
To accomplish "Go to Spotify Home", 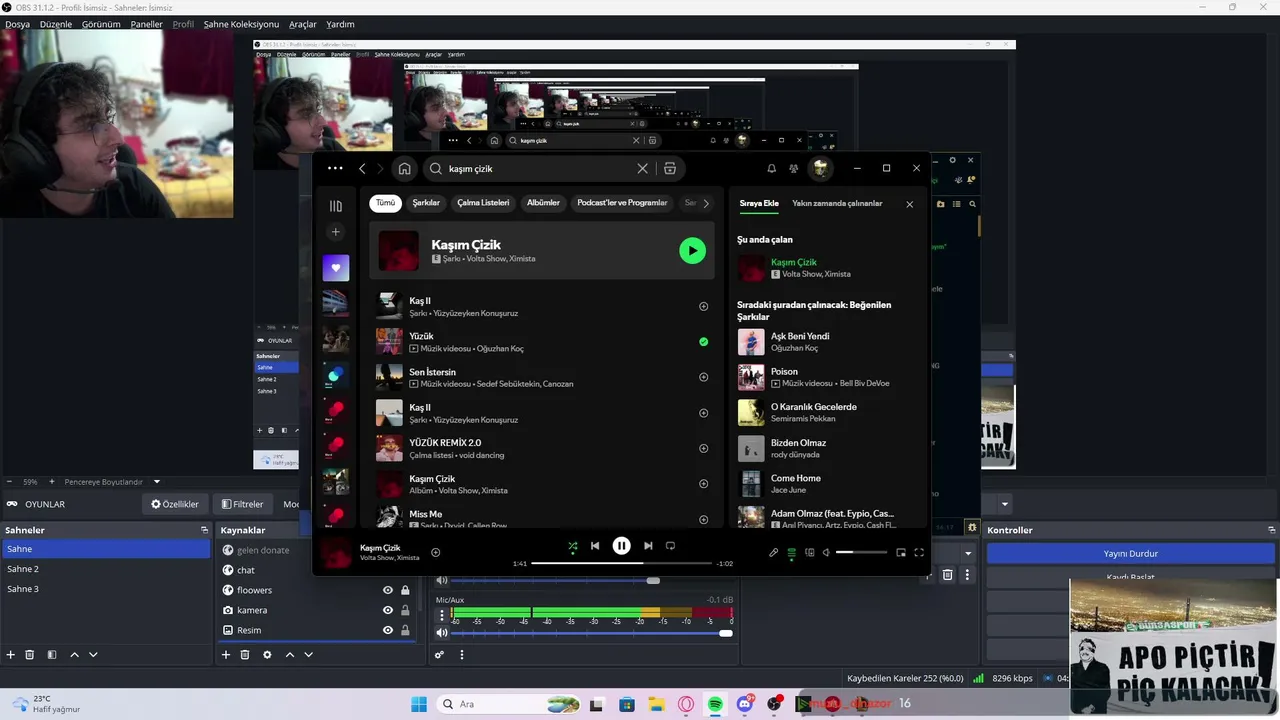I will [x=404, y=169].
